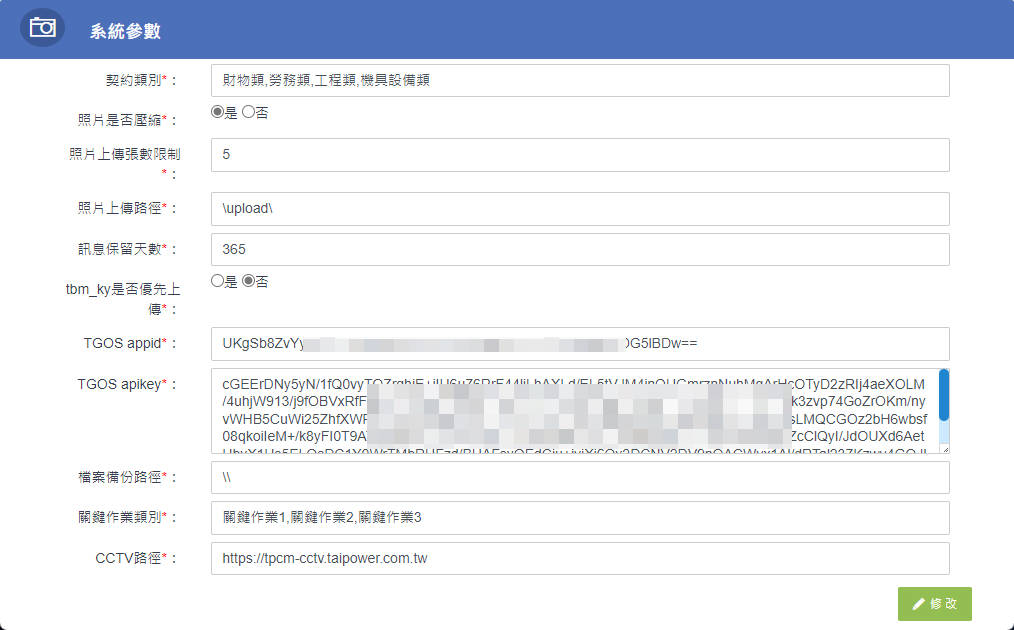Select 是 for tbm_ky是否優先上傳
The image size is (1014, 630).
217,281
